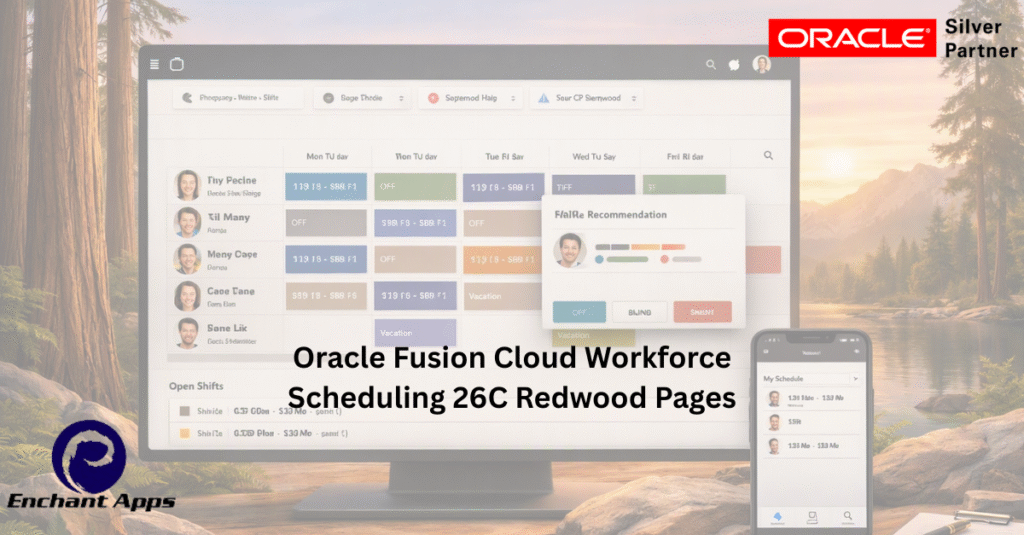Viewport: 1024px width, 535px height.
Task: Open Sone Lik's avatar photo
Action: [187, 332]
